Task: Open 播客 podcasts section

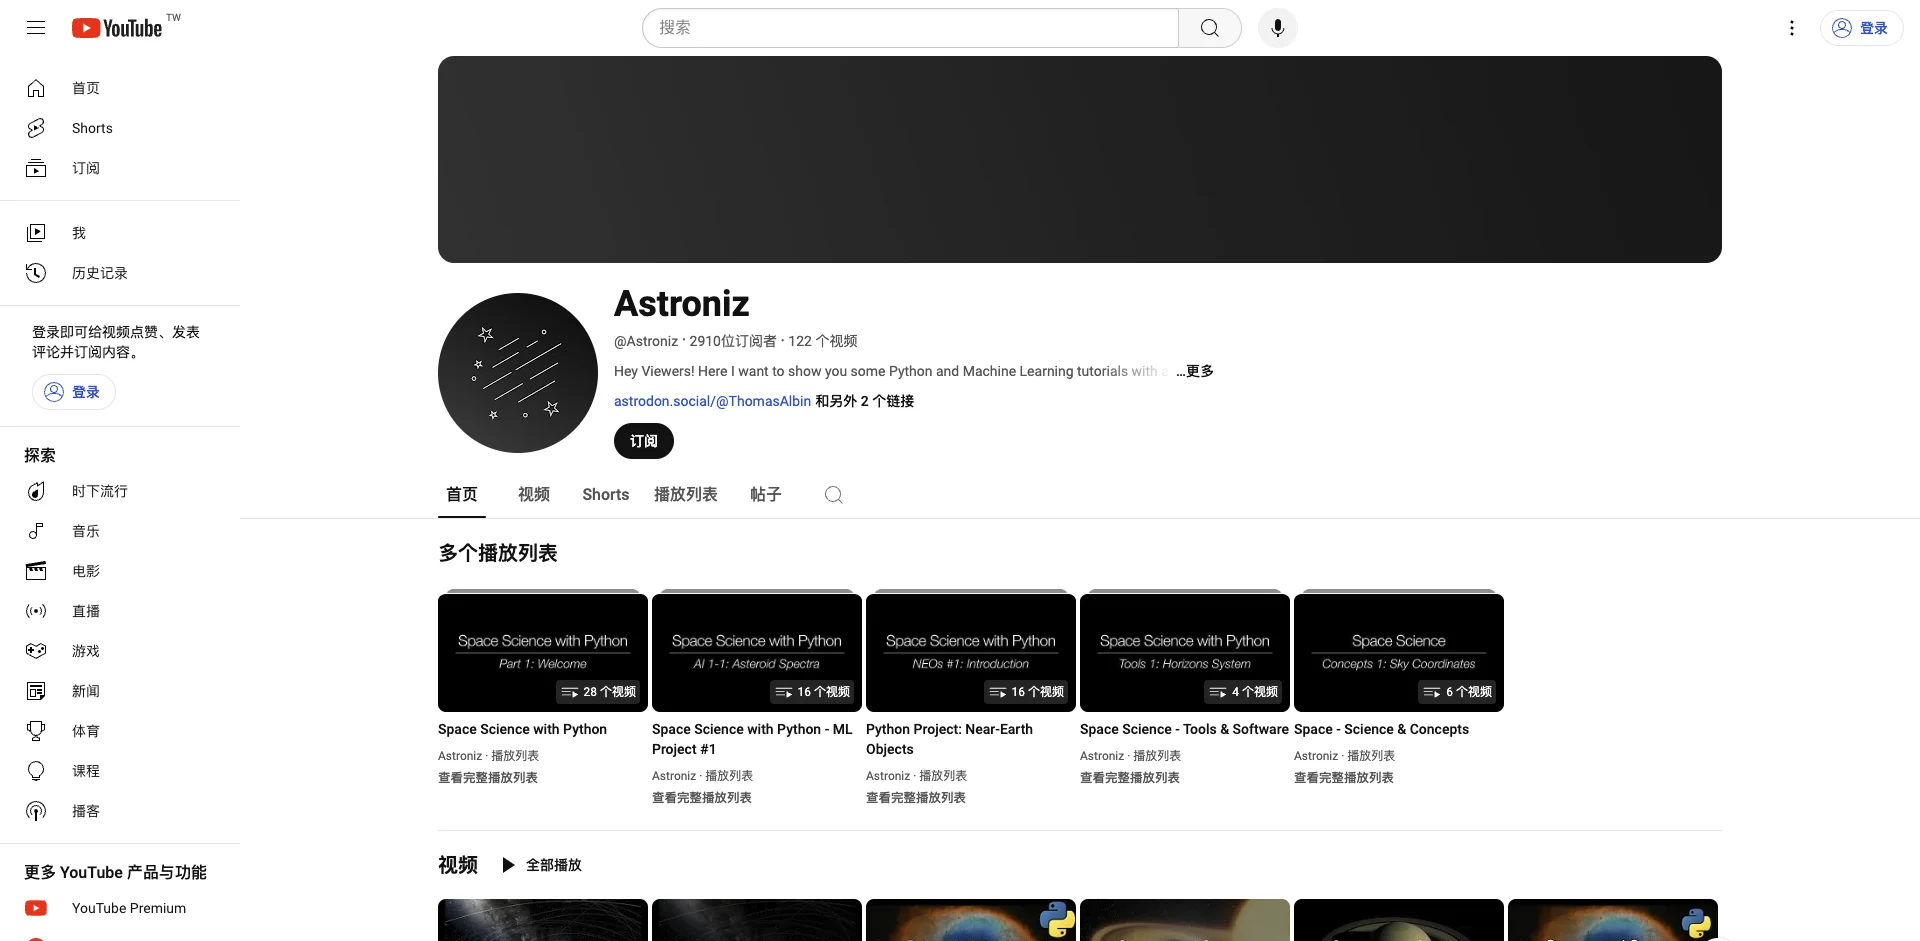Action: click(x=120, y=811)
